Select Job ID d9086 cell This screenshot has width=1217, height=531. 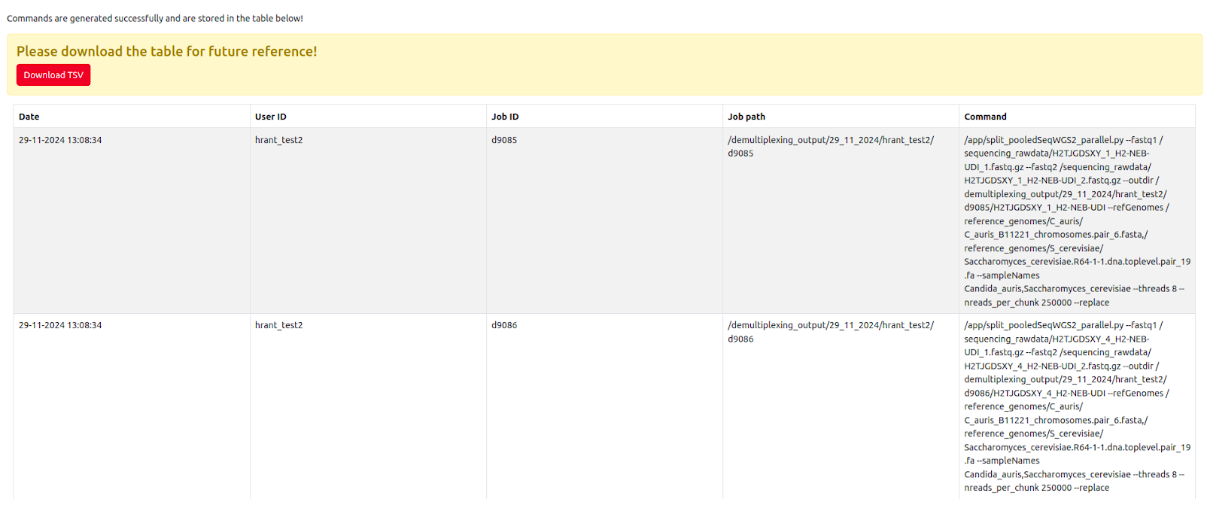504,325
